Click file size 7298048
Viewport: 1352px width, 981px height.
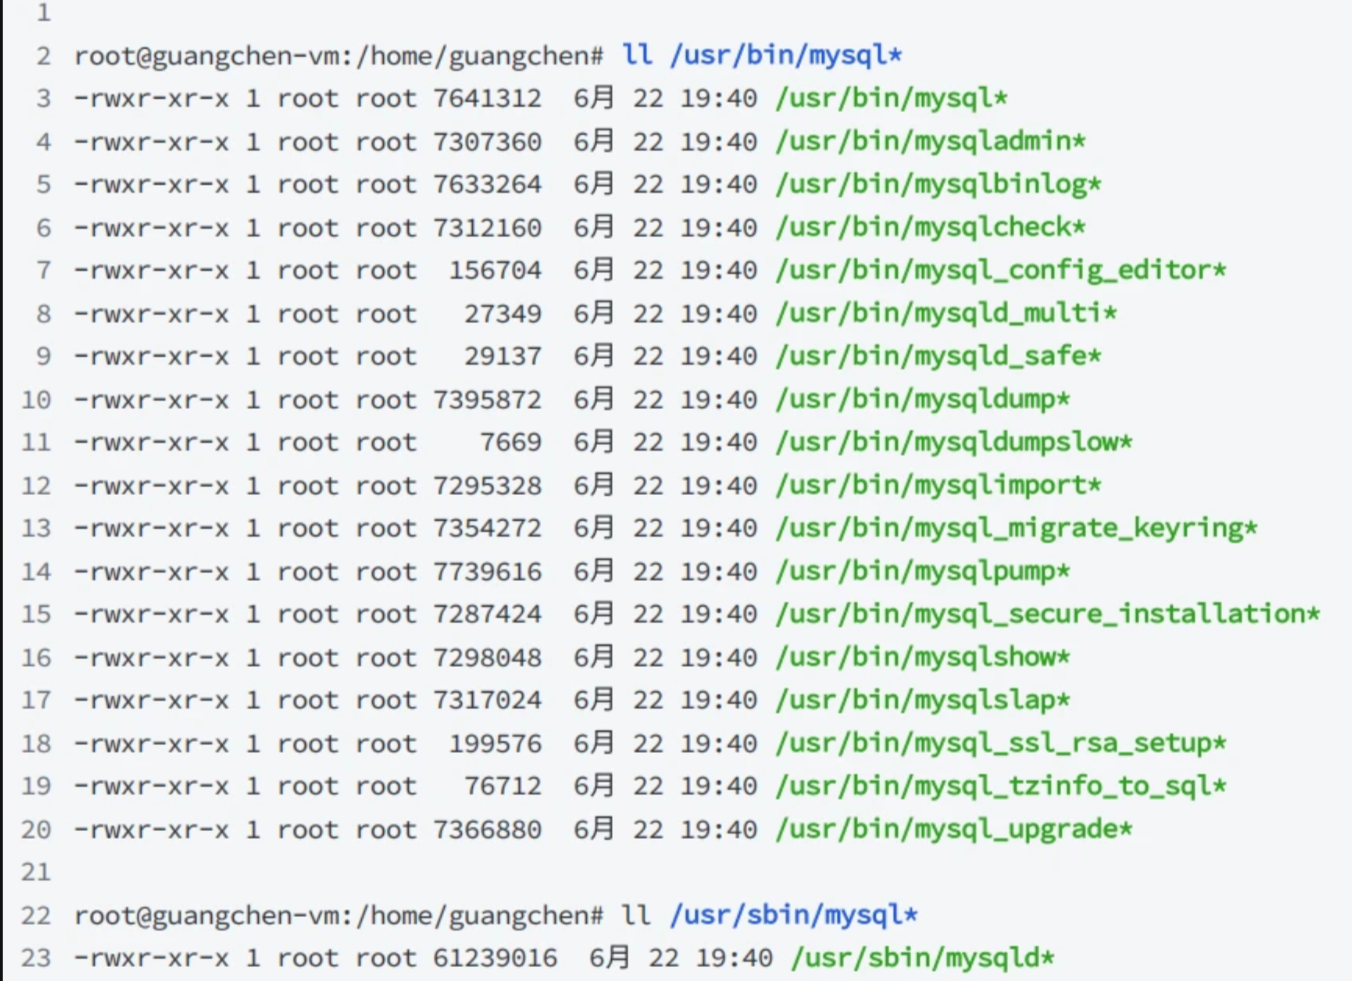point(487,657)
